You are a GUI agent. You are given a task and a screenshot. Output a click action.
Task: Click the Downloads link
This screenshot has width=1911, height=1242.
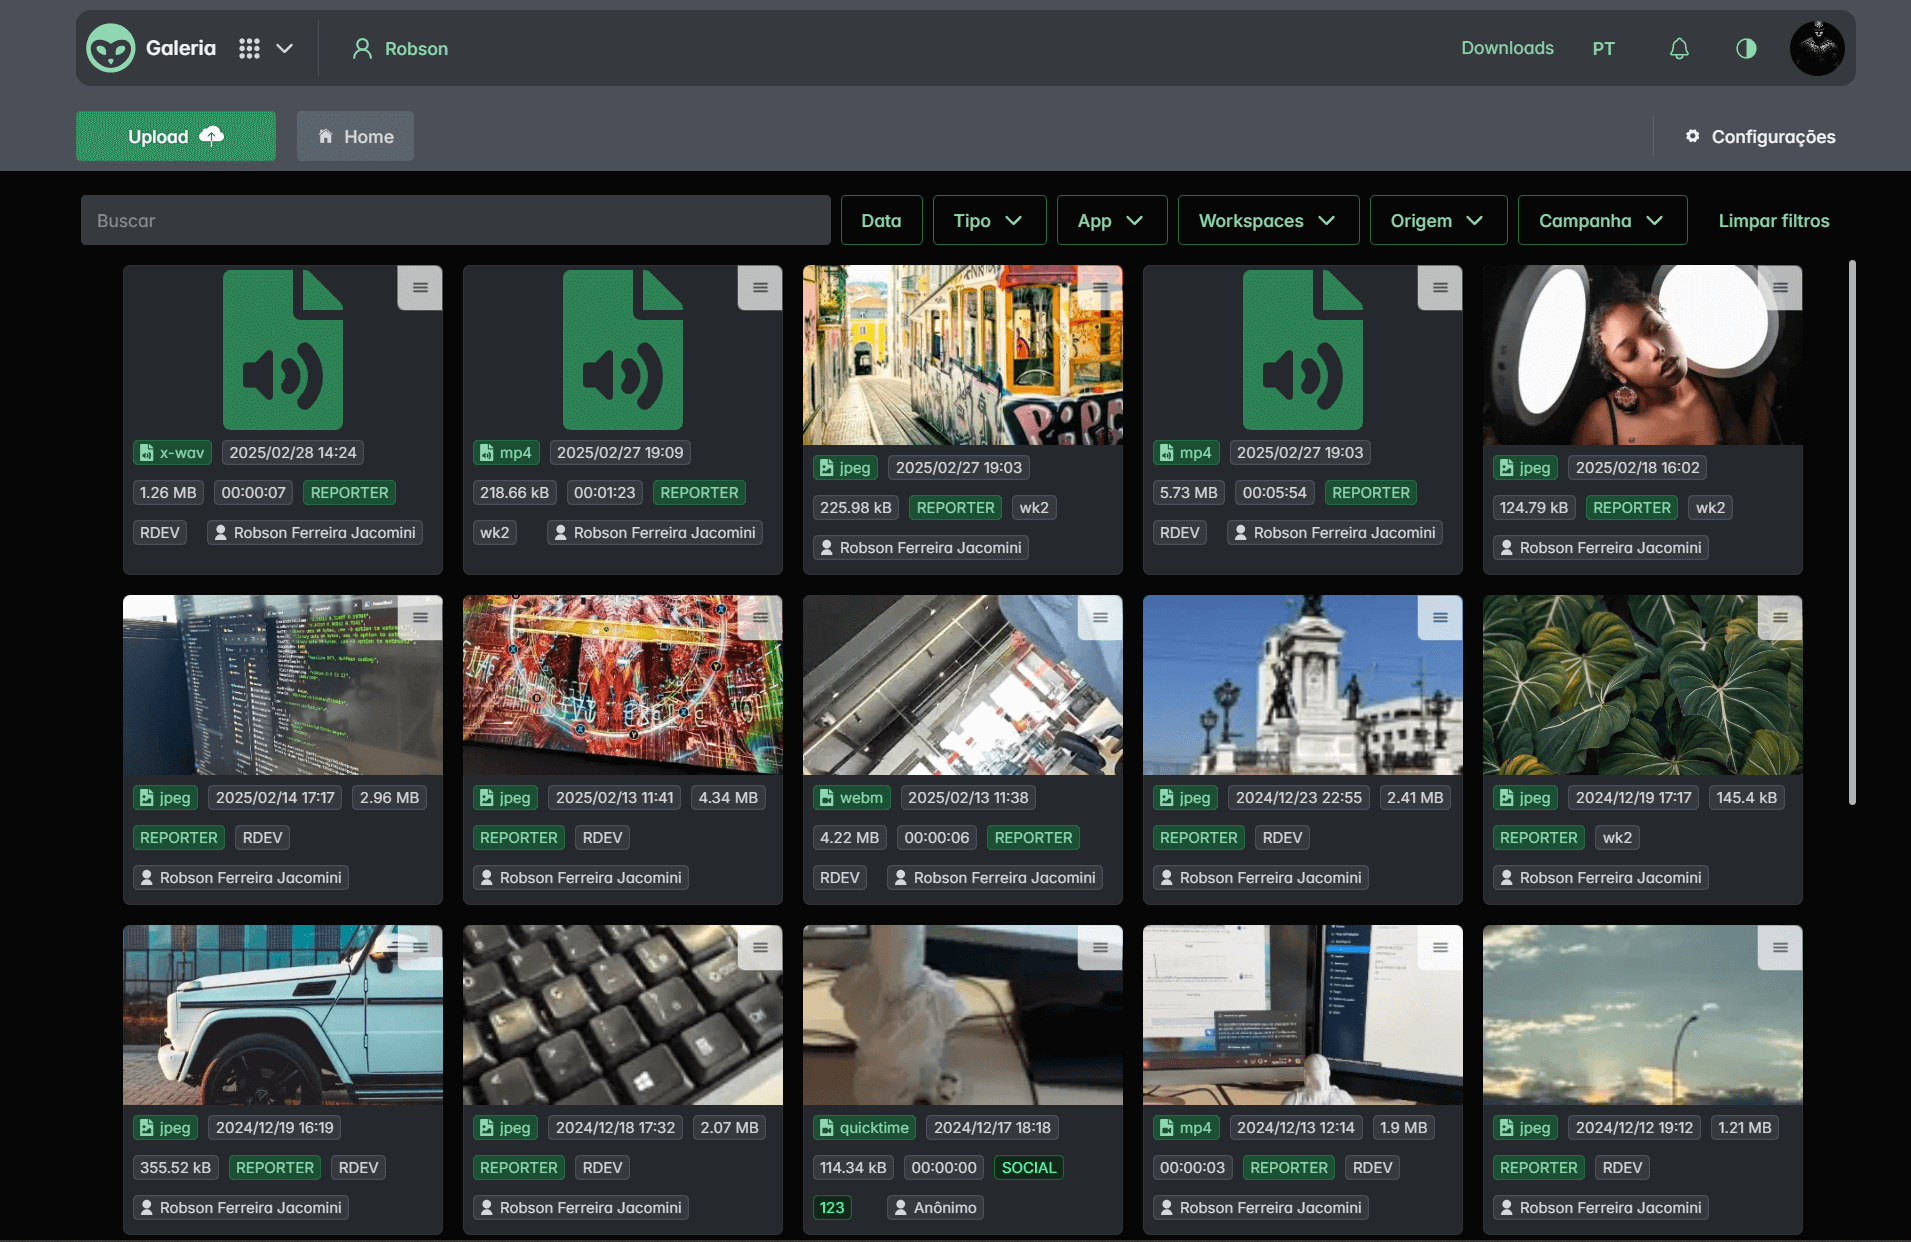click(x=1506, y=47)
